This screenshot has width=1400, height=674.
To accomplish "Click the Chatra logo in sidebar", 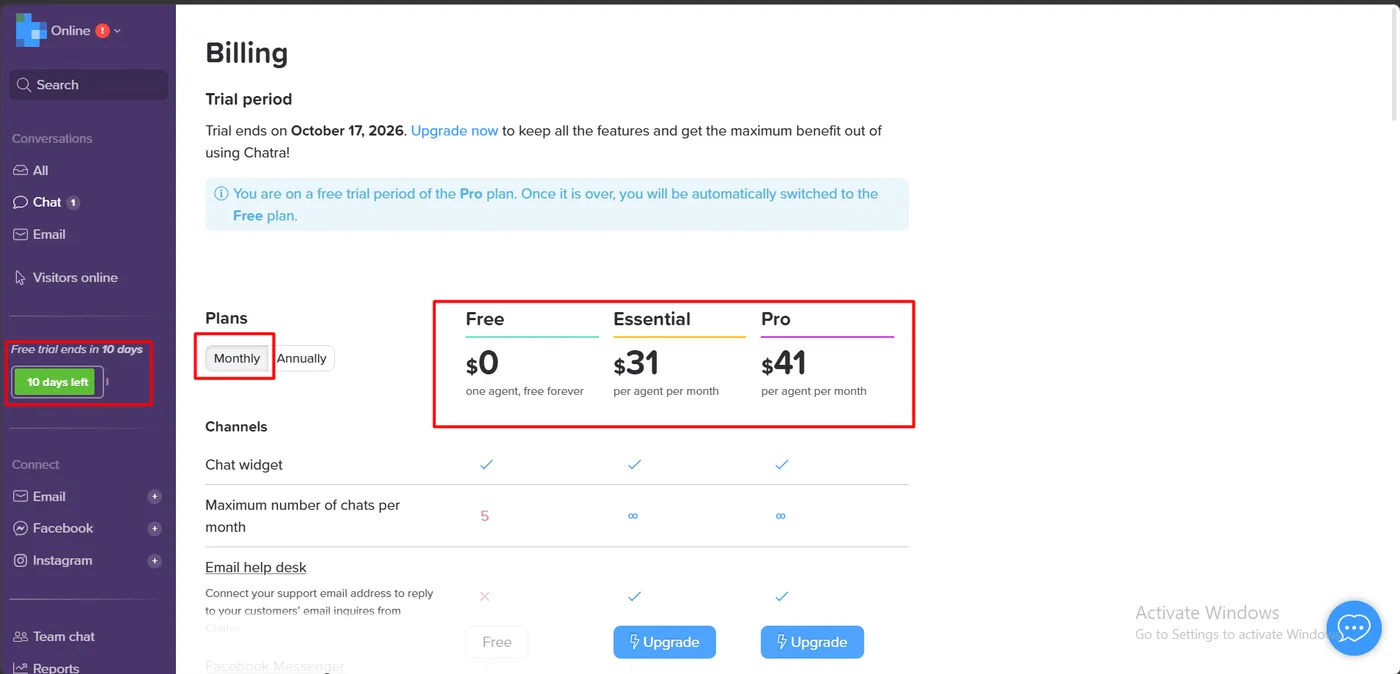I will 31,31.
